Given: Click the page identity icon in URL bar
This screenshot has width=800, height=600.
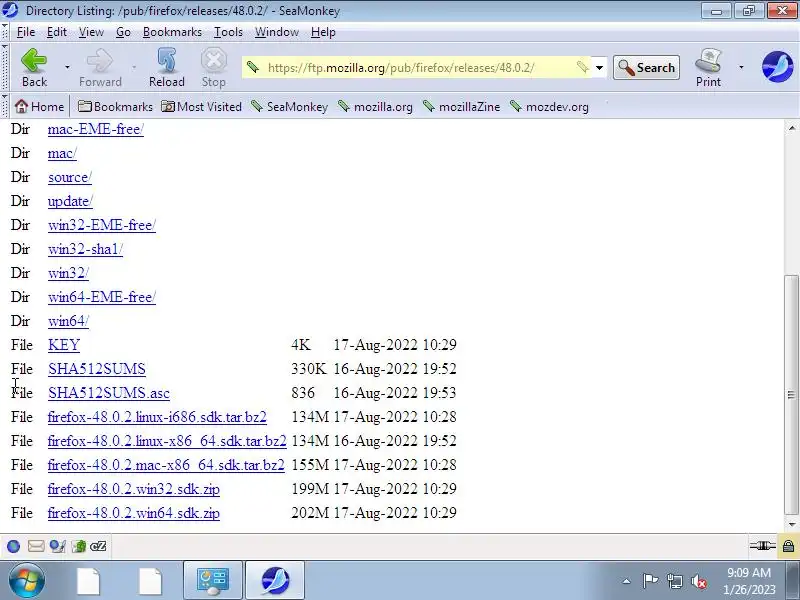Looking at the screenshot, I should pos(253,67).
